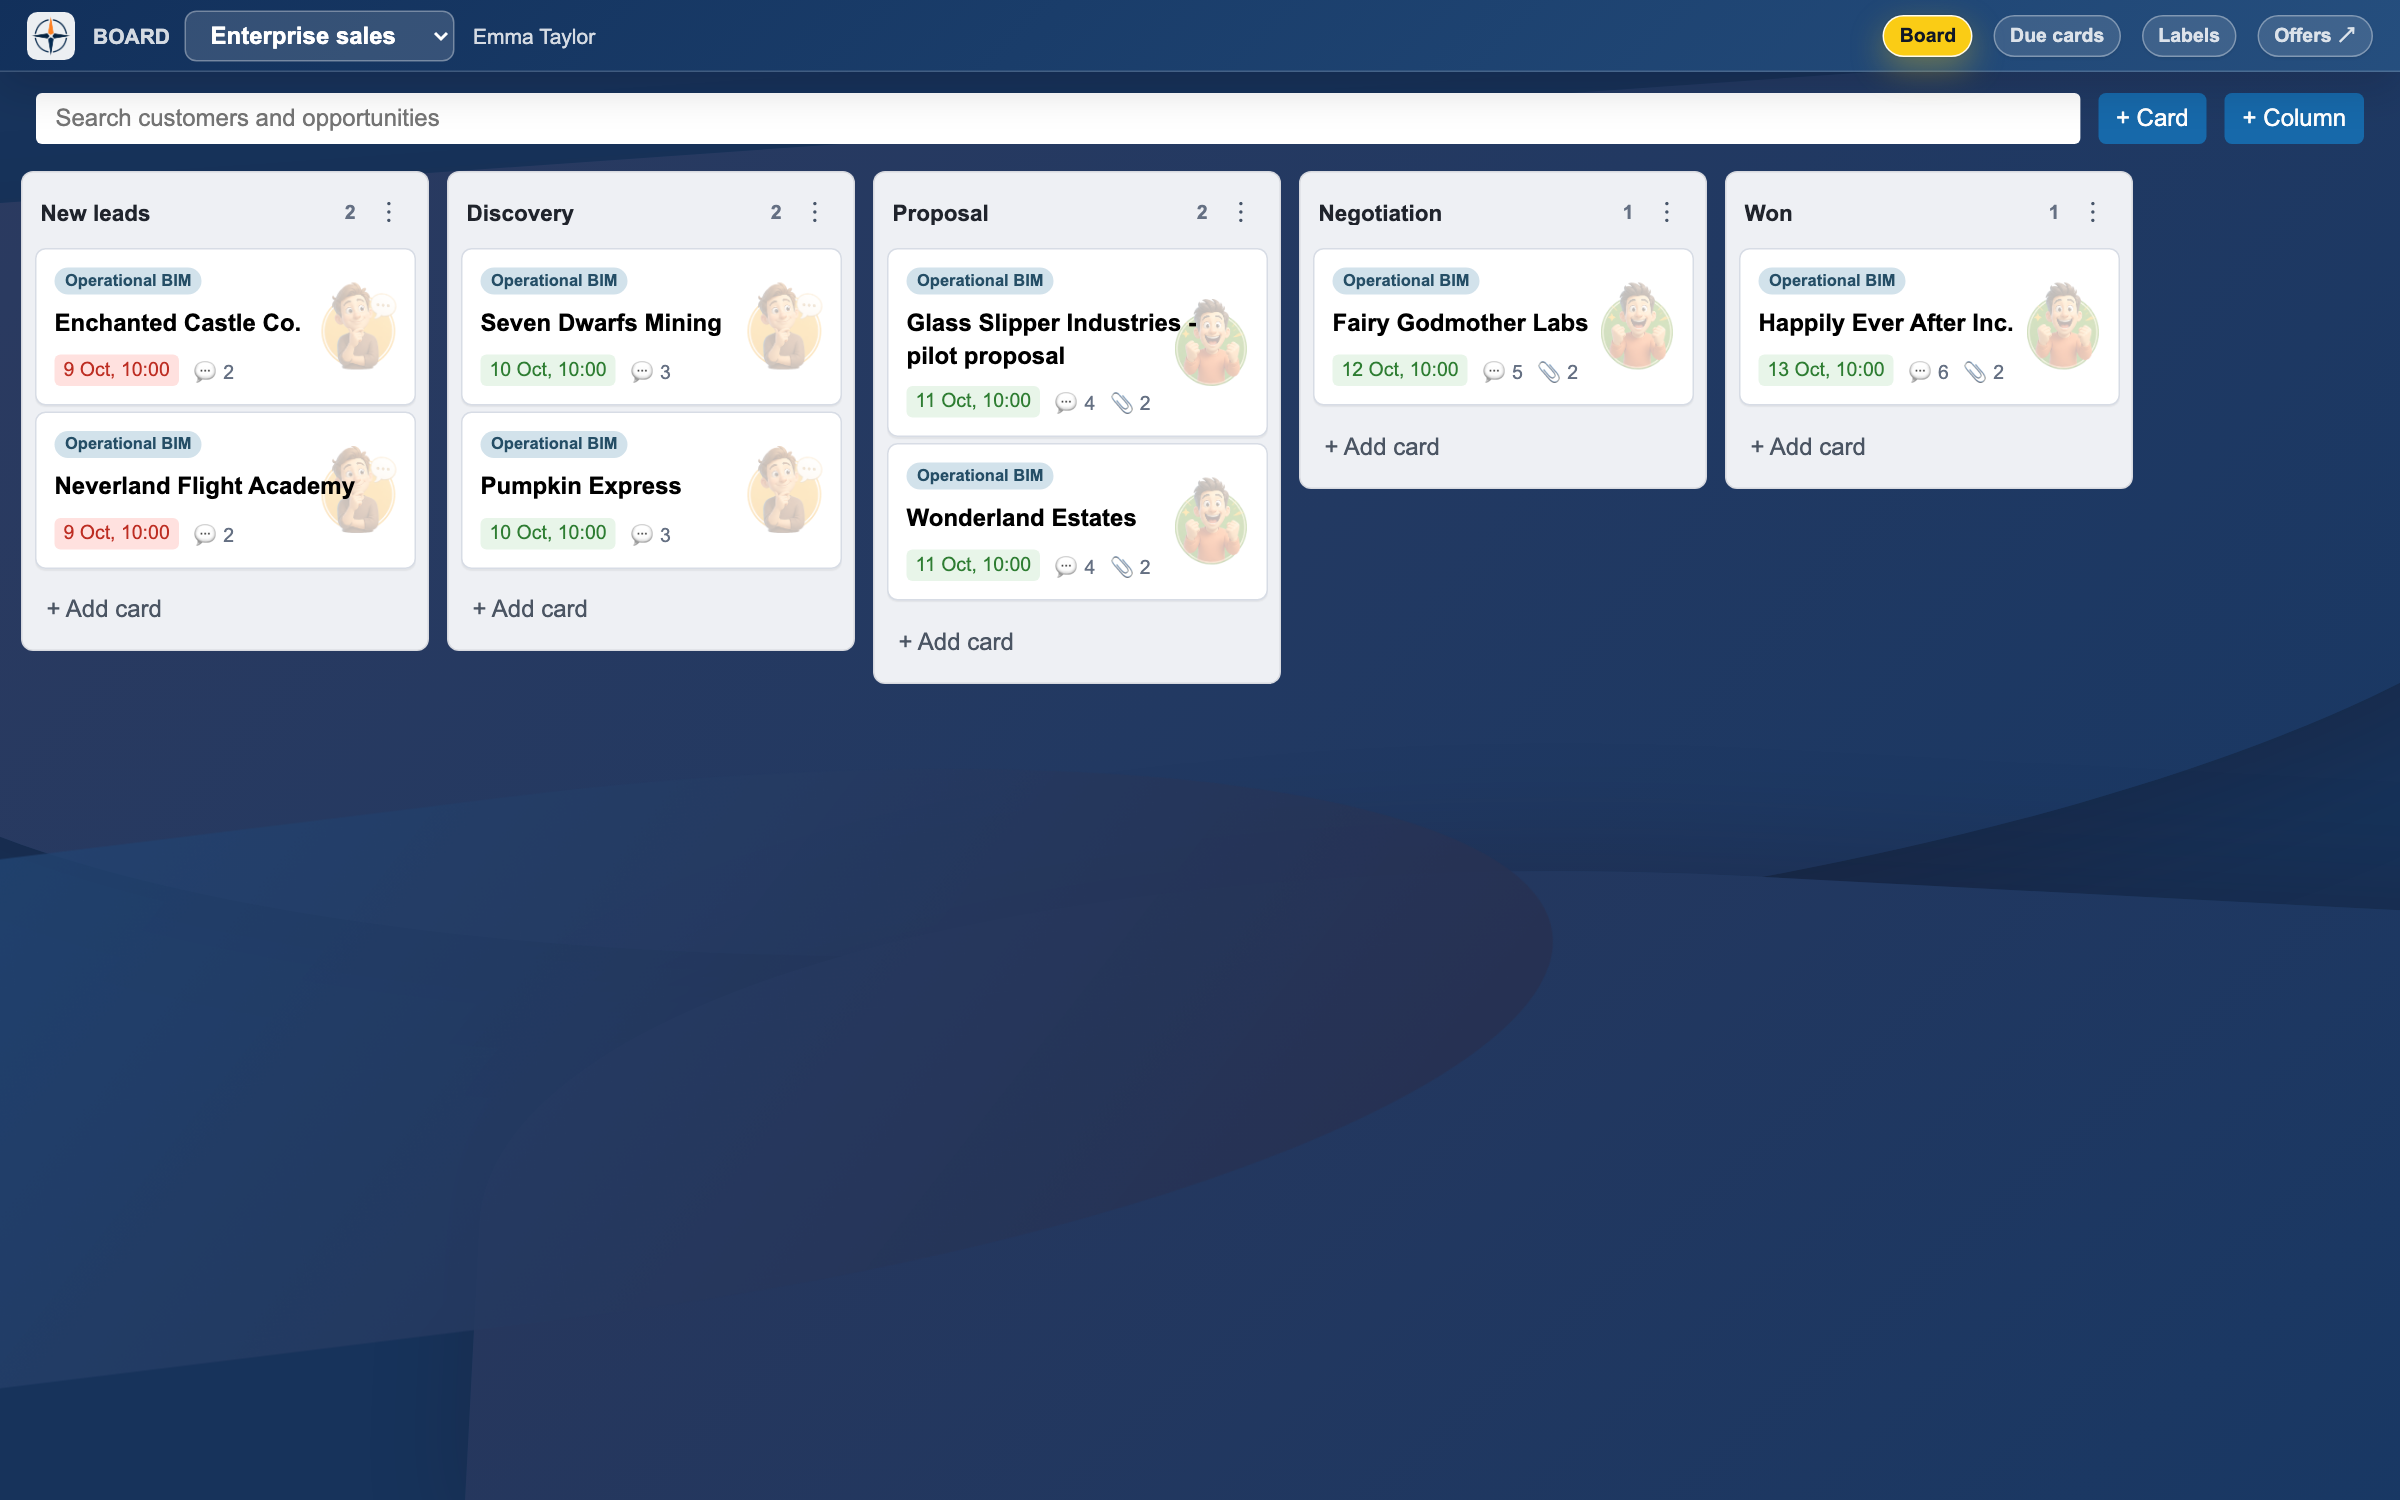
Task: Click 12 Oct due date on Fairy Godmother Labs
Action: (x=1399, y=370)
